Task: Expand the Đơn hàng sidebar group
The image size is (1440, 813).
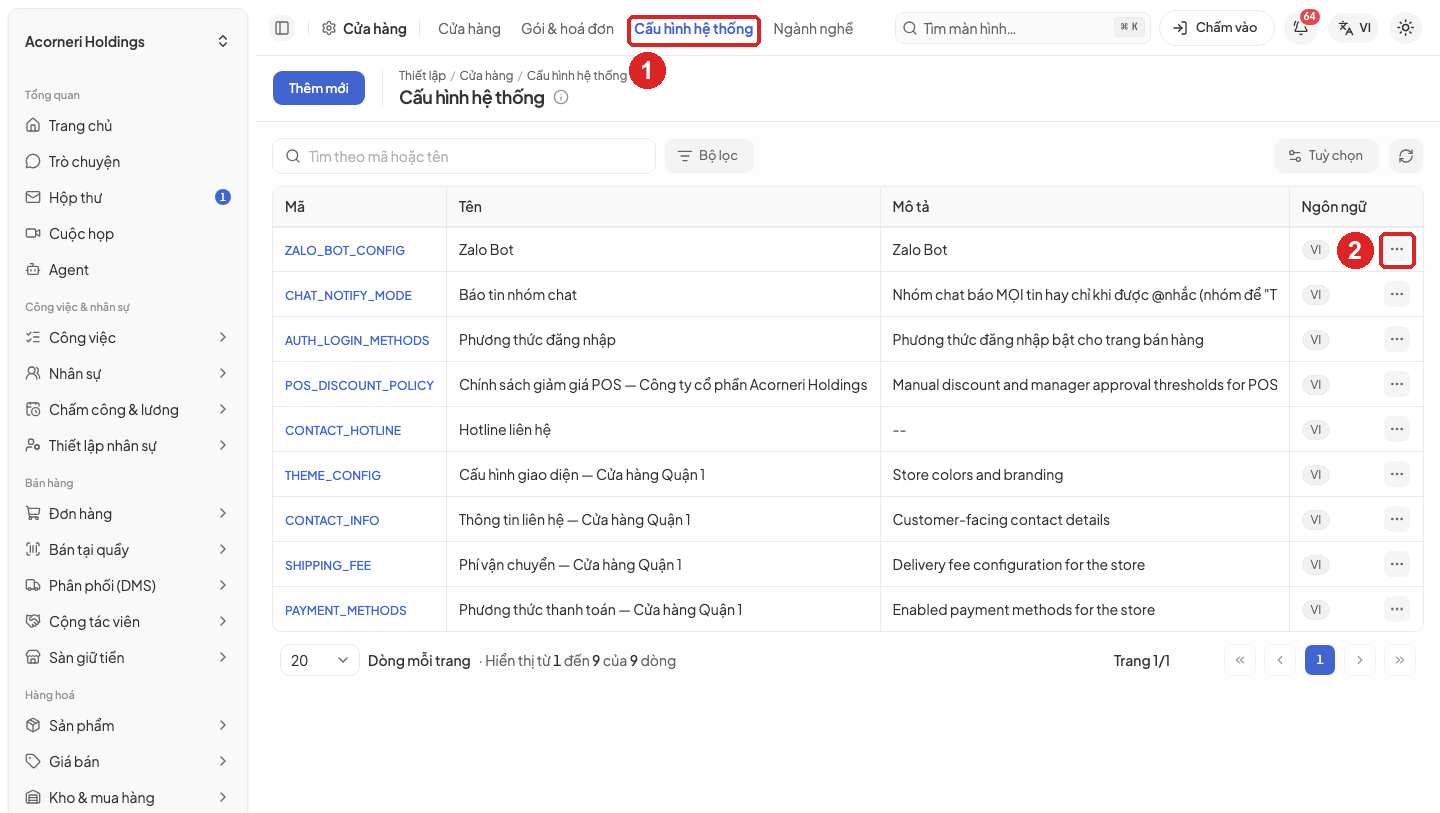Action: point(128,514)
